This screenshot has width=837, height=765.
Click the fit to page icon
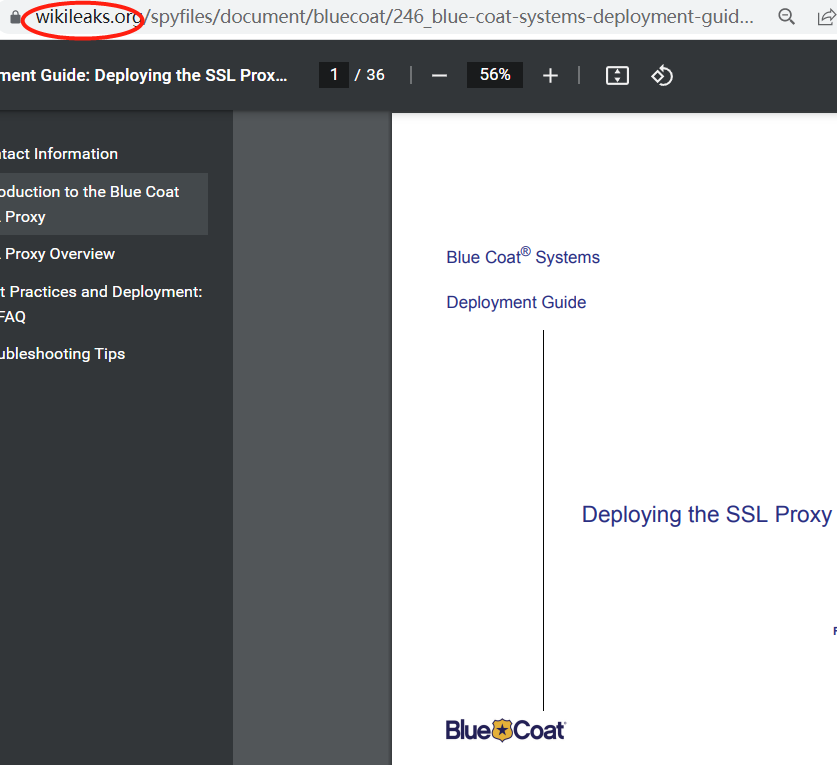coord(617,75)
